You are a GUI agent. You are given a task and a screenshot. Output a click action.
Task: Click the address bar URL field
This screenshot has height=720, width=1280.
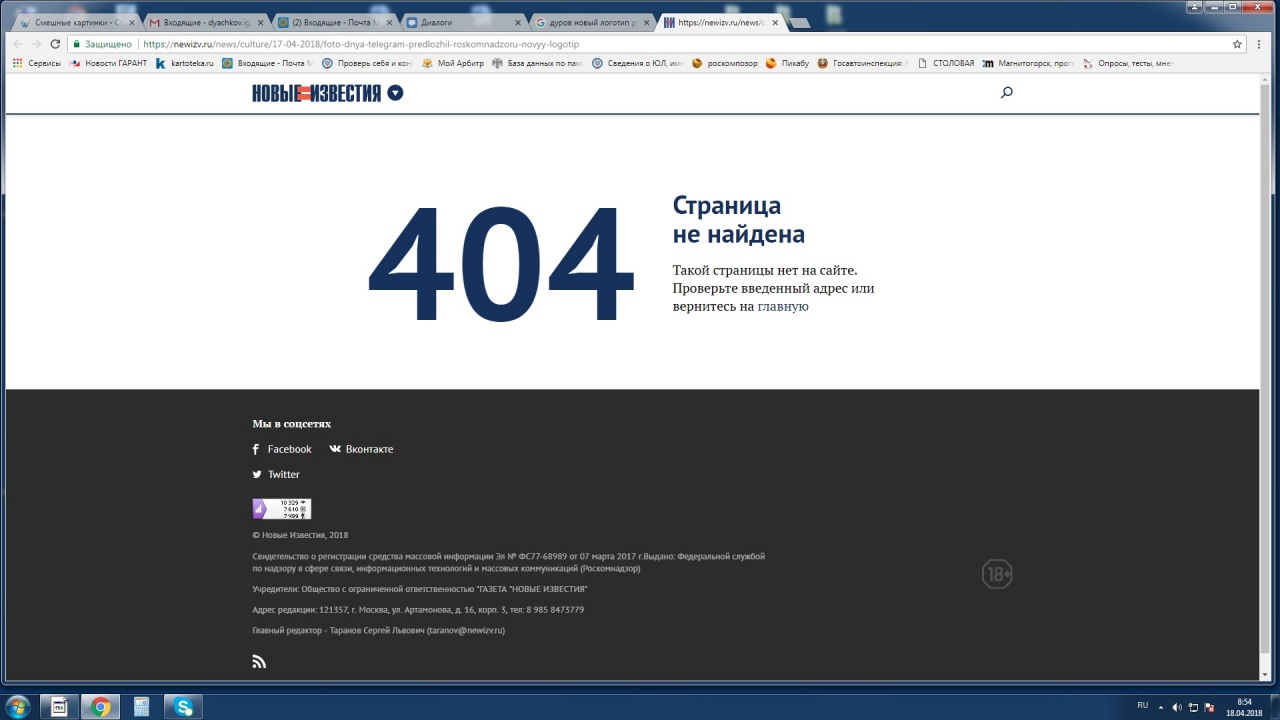600,44
